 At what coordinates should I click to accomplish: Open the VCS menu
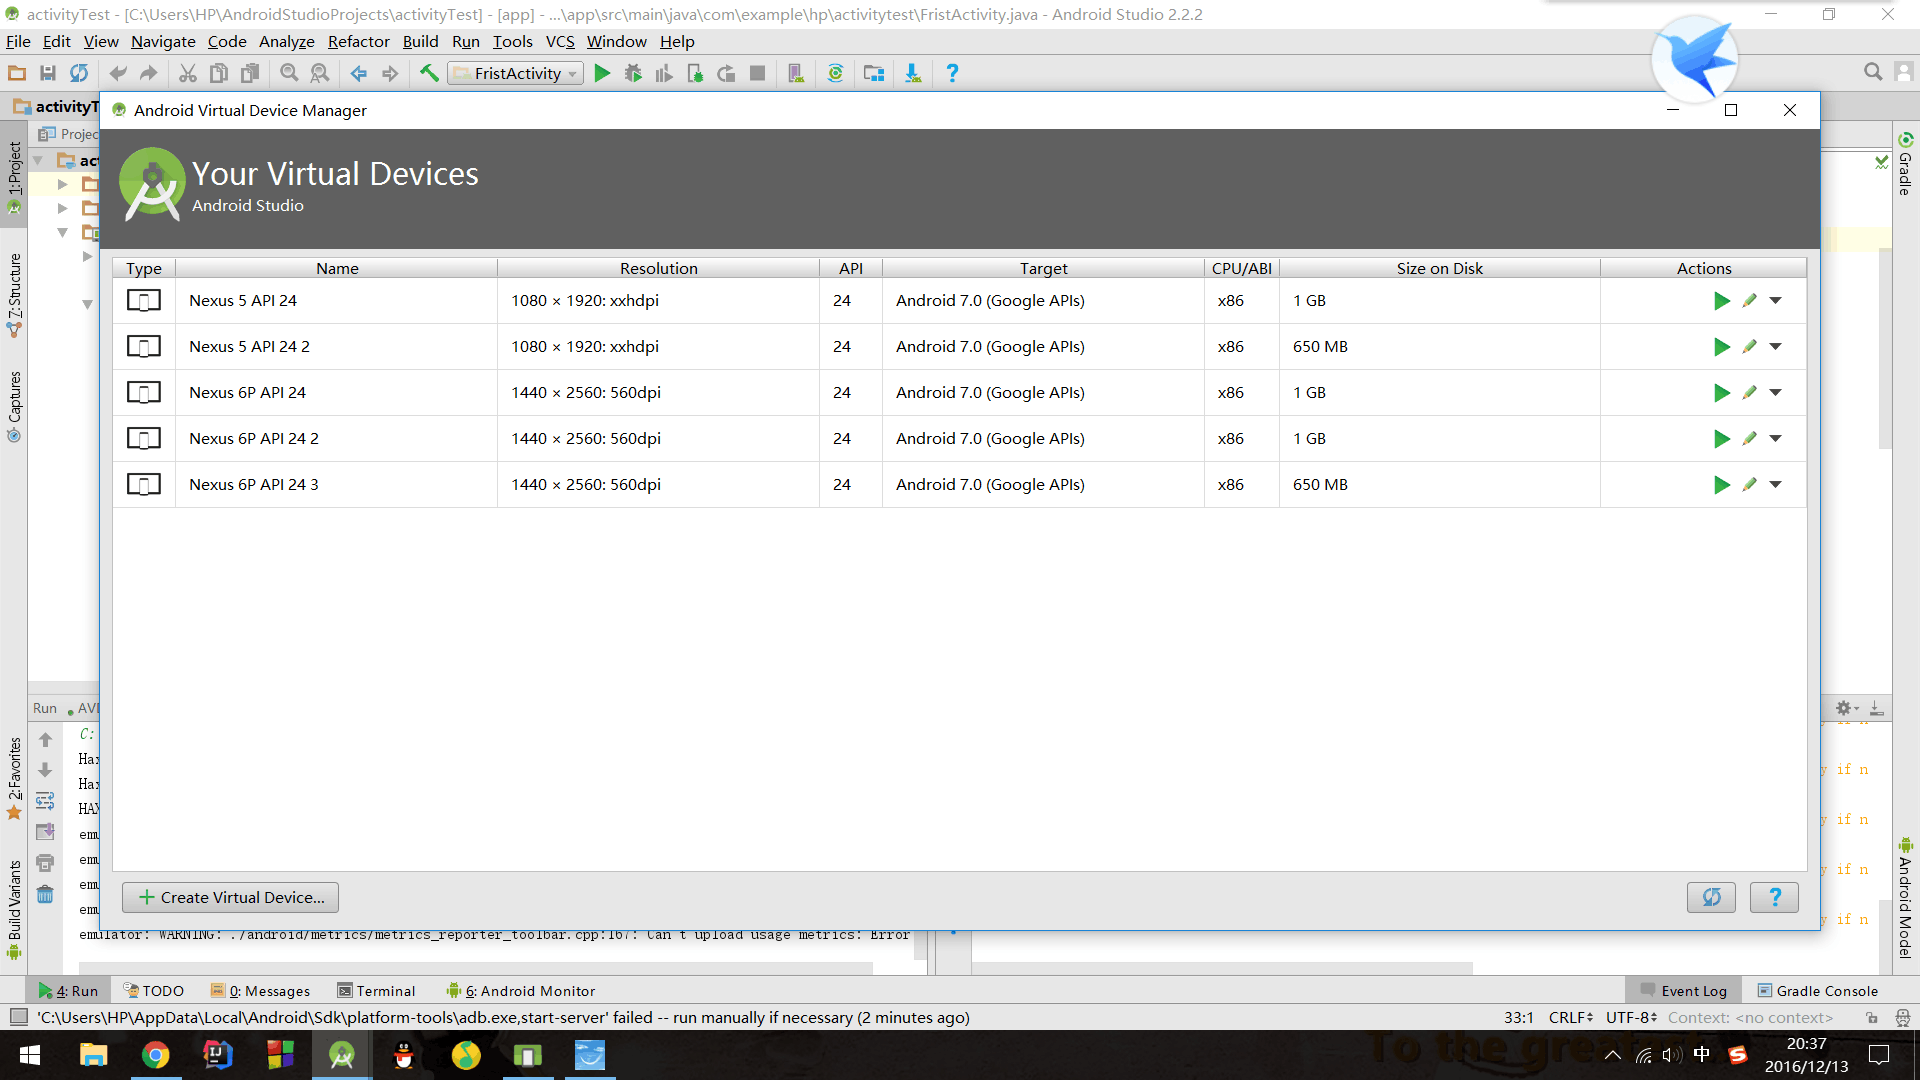pyautogui.click(x=560, y=41)
